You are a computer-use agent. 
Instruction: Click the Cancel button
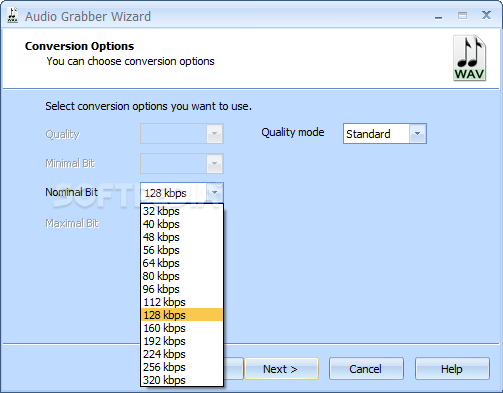click(x=366, y=369)
